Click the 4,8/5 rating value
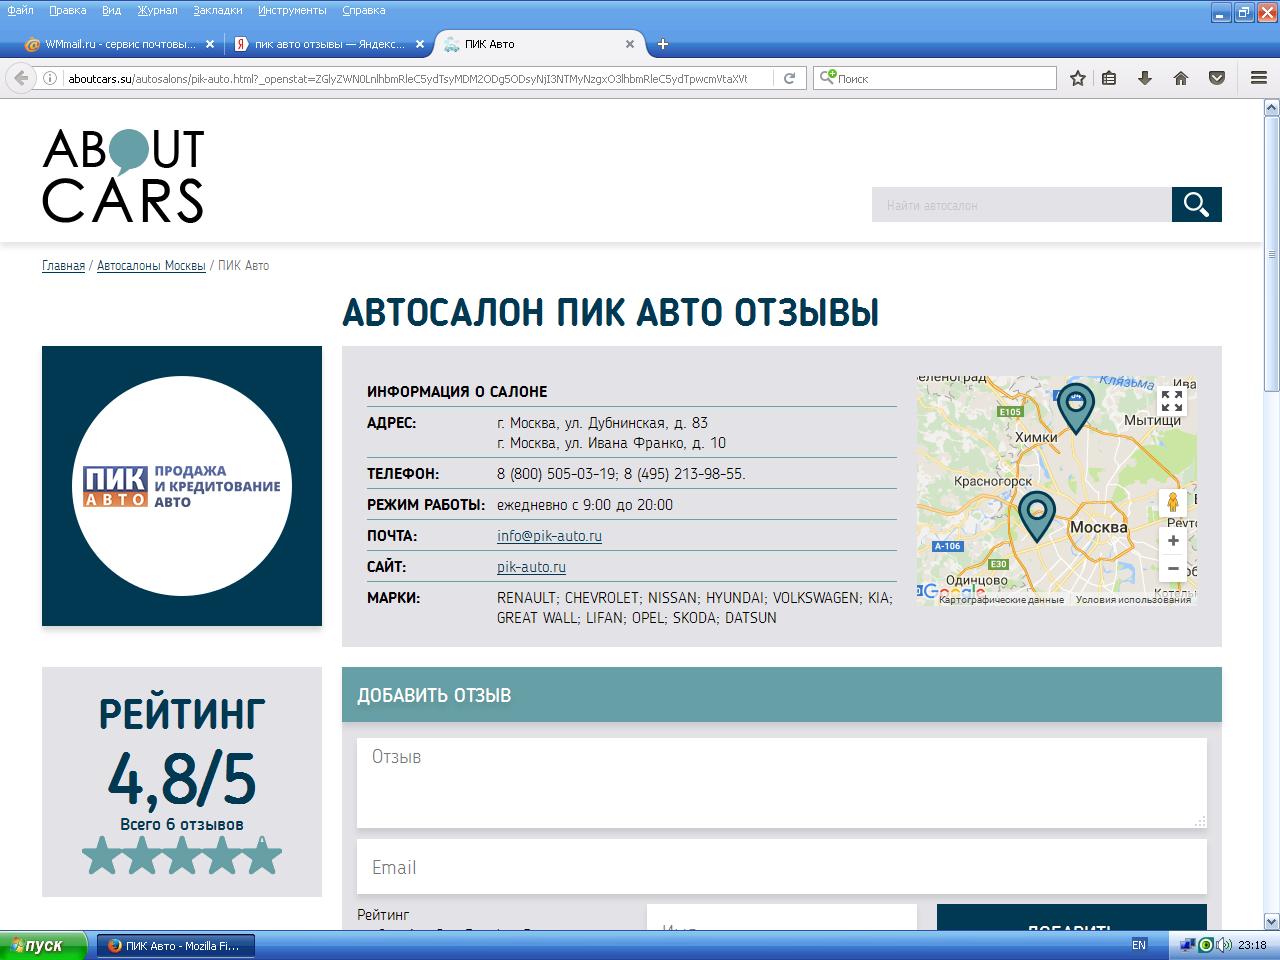Viewport: 1280px width, 960px height. (182, 780)
